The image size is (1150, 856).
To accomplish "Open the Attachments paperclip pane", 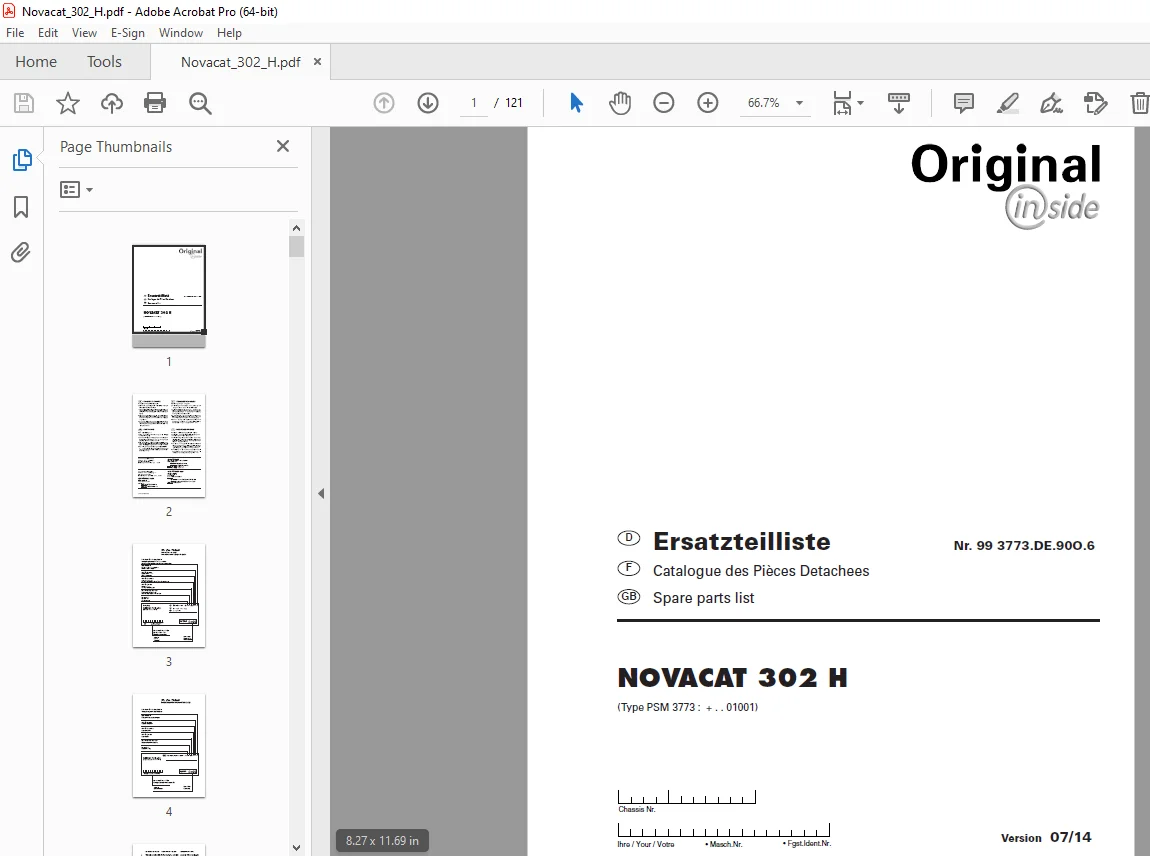I will [x=21, y=253].
